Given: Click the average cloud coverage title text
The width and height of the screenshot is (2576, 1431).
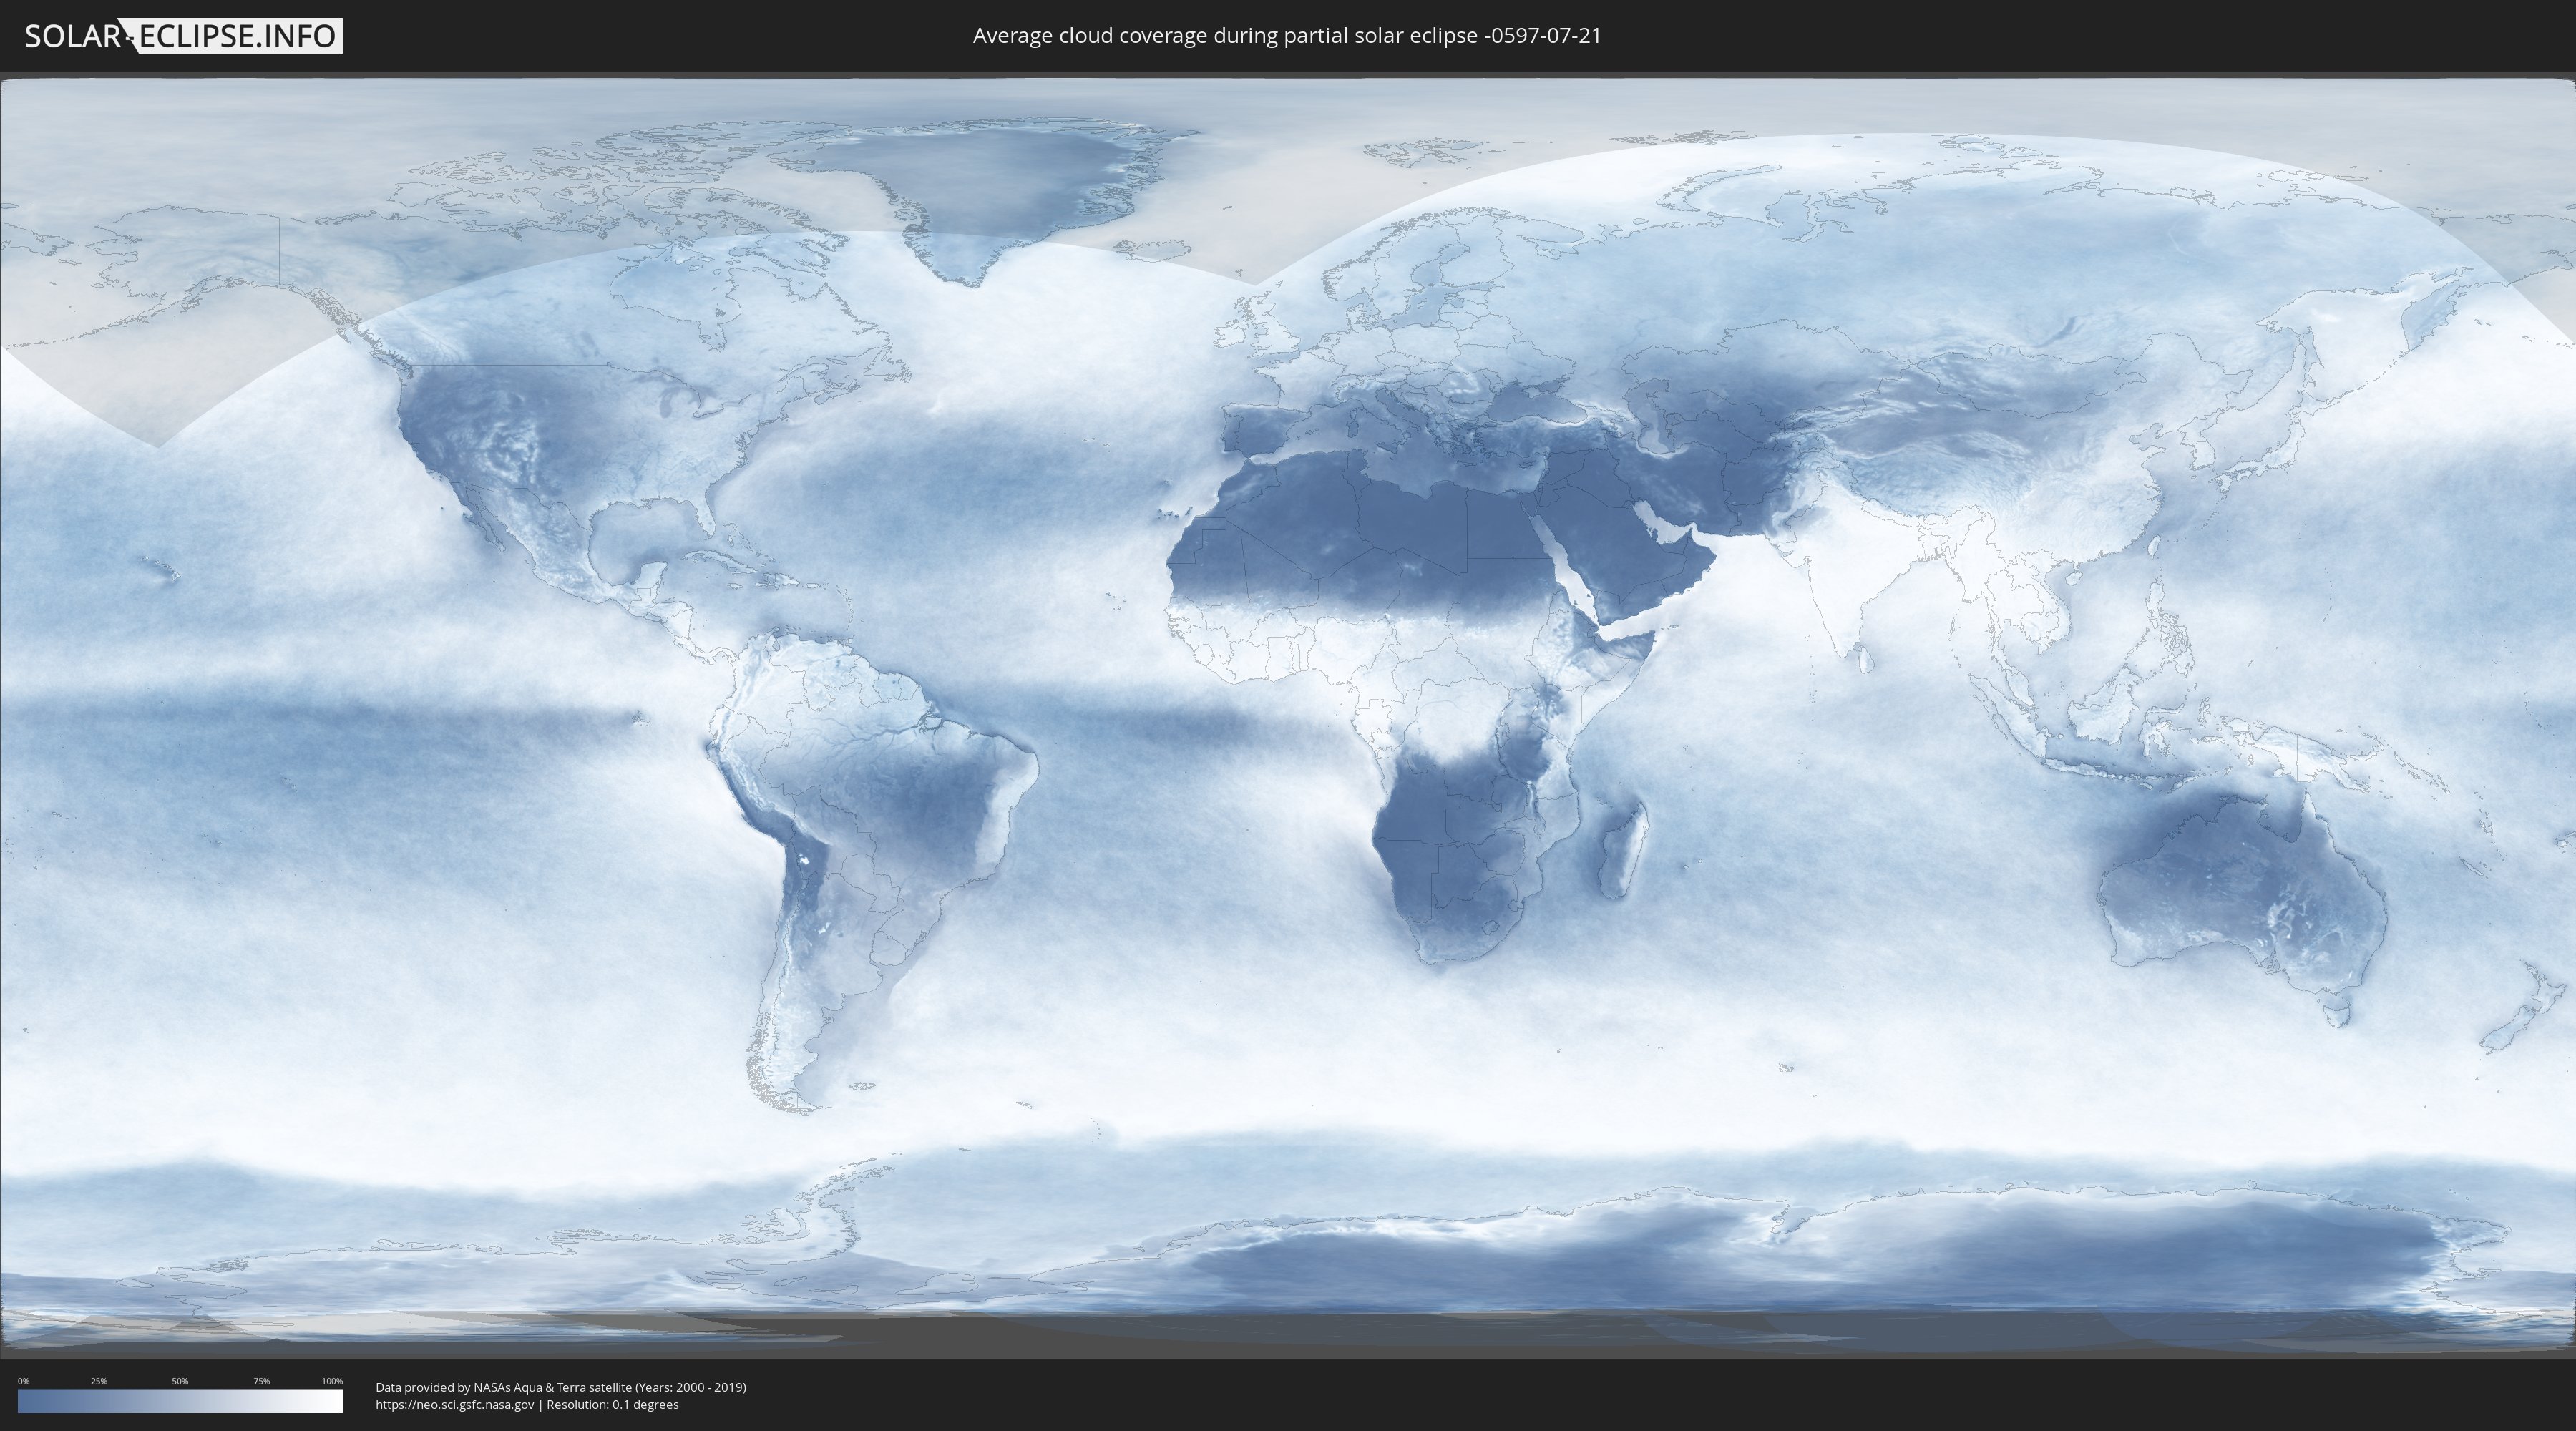Looking at the screenshot, I should (x=1287, y=36).
